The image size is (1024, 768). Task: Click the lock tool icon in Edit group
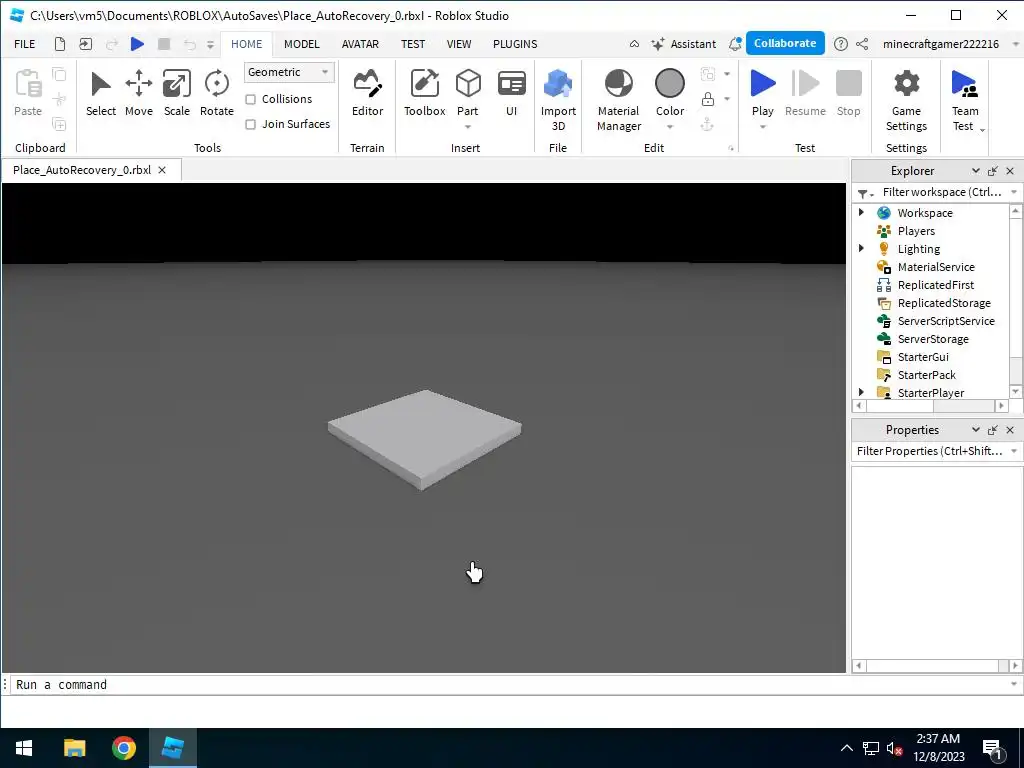tap(707, 99)
